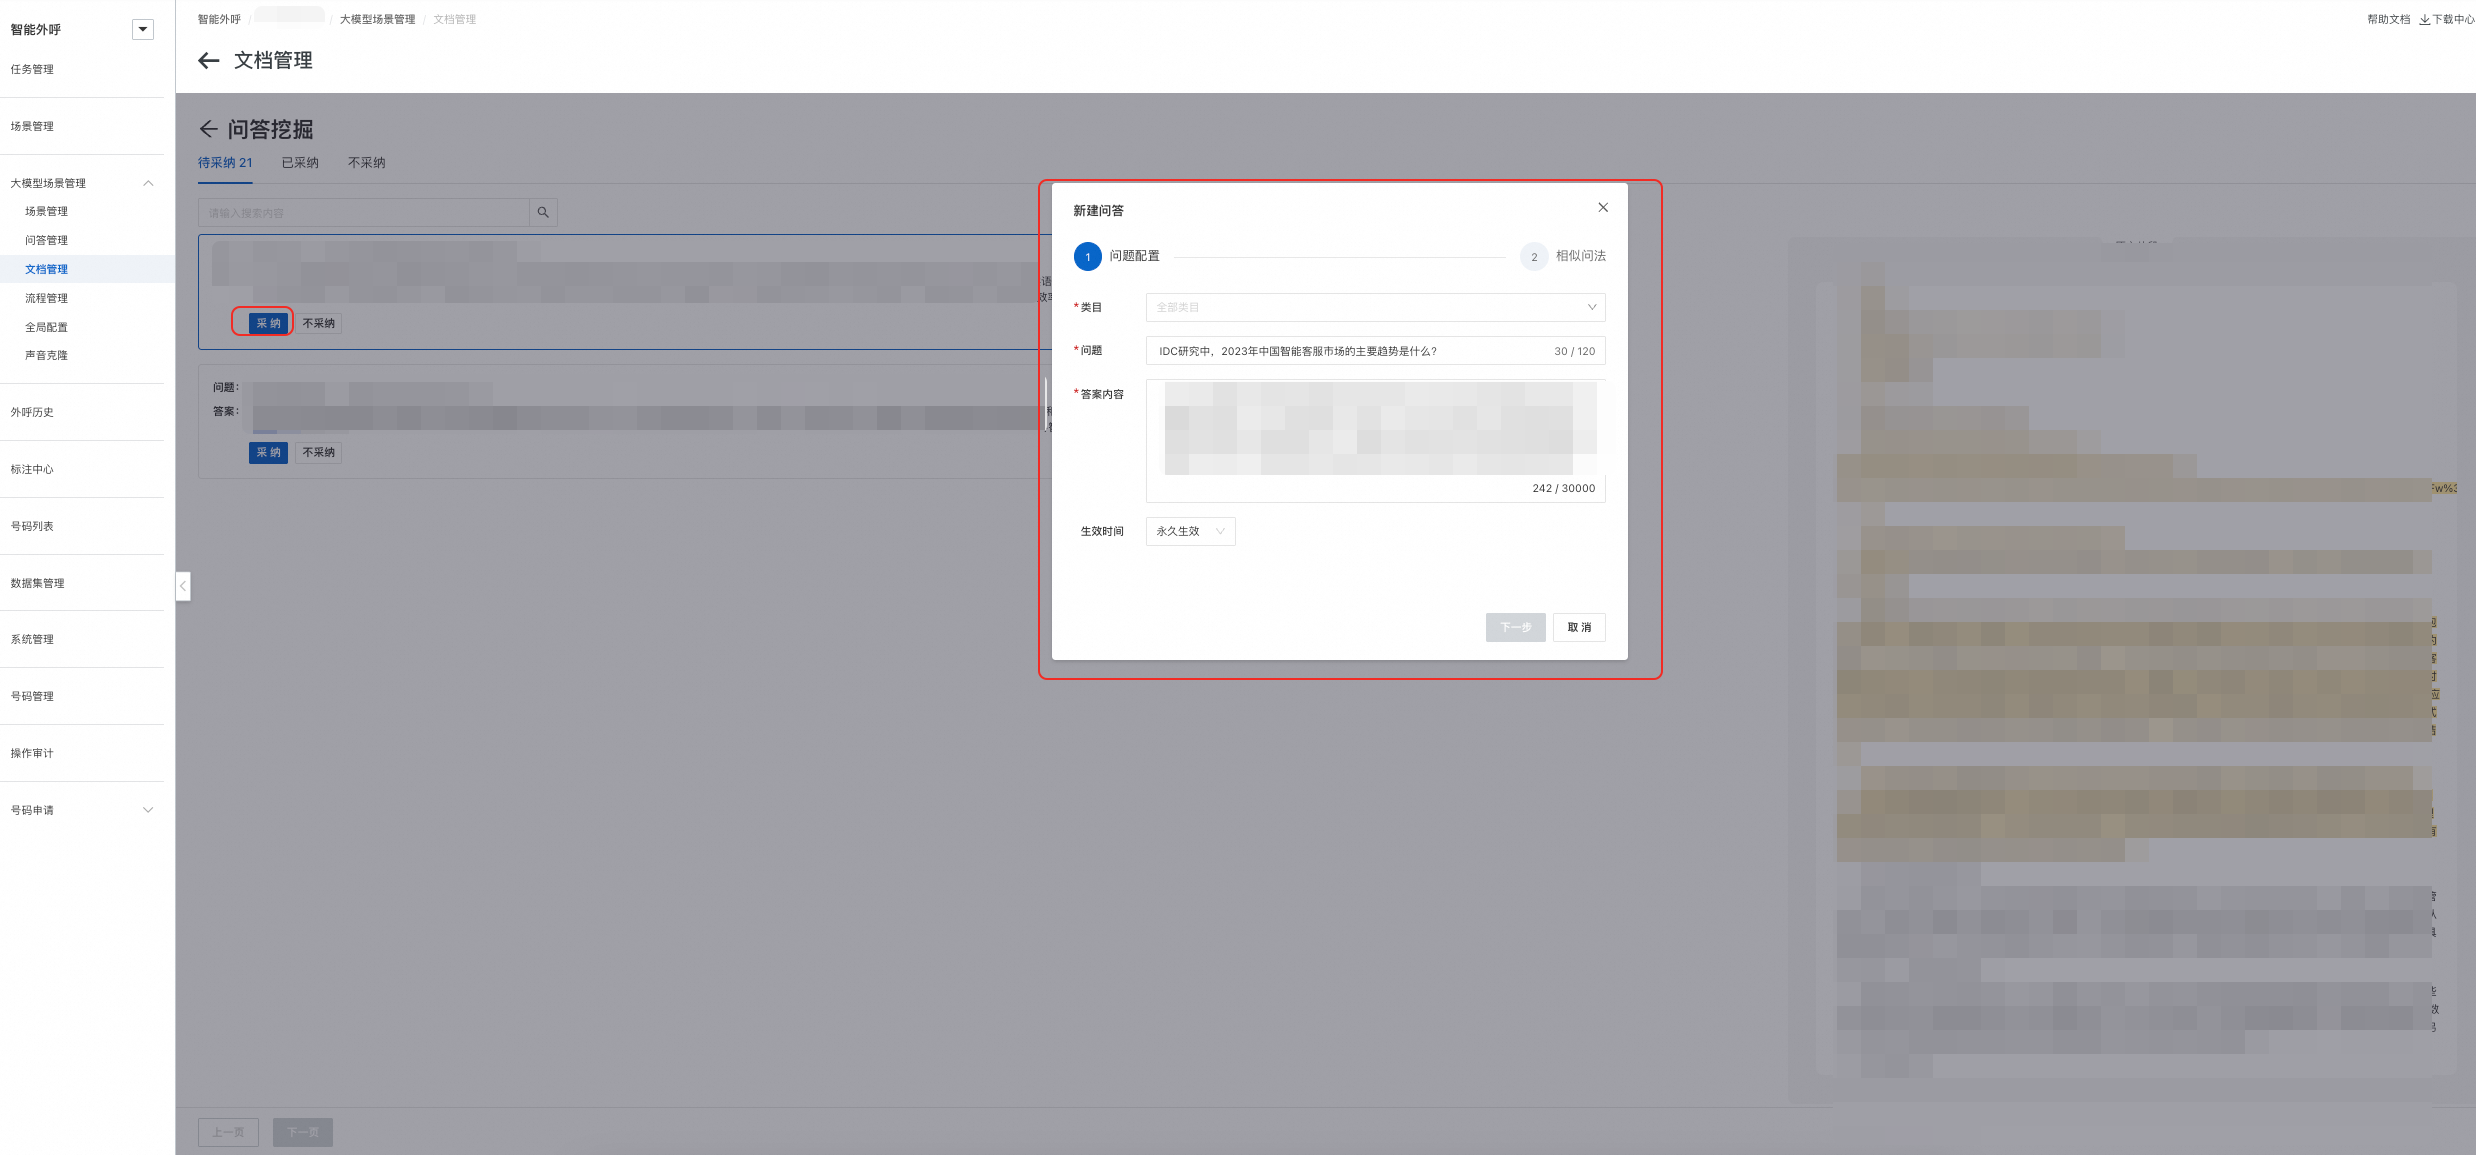The height and width of the screenshot is (1155, 2476).
Task: Open the 类目 category dropdown
Action: tap(1375, 307)
